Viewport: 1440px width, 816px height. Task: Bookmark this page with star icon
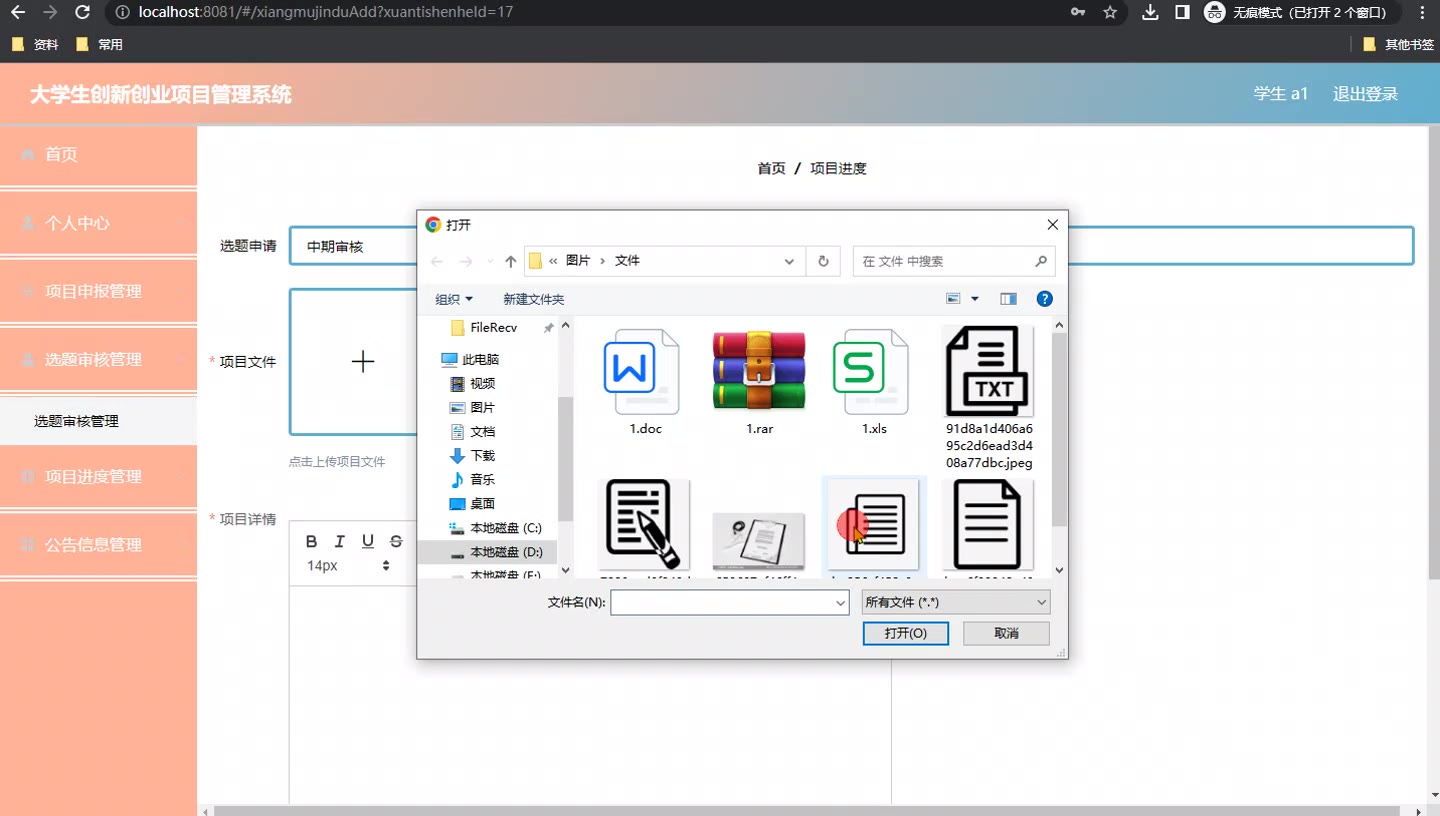tap(1110, 13)
